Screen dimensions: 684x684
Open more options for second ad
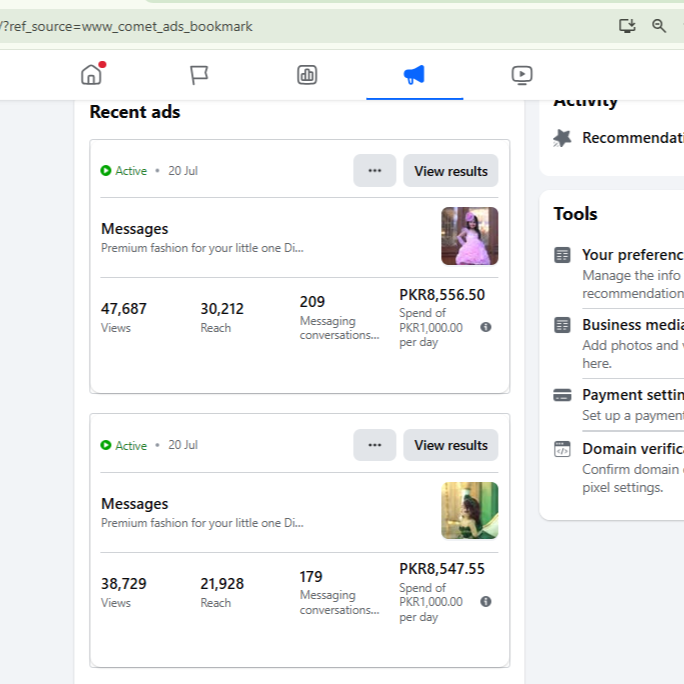375,445
